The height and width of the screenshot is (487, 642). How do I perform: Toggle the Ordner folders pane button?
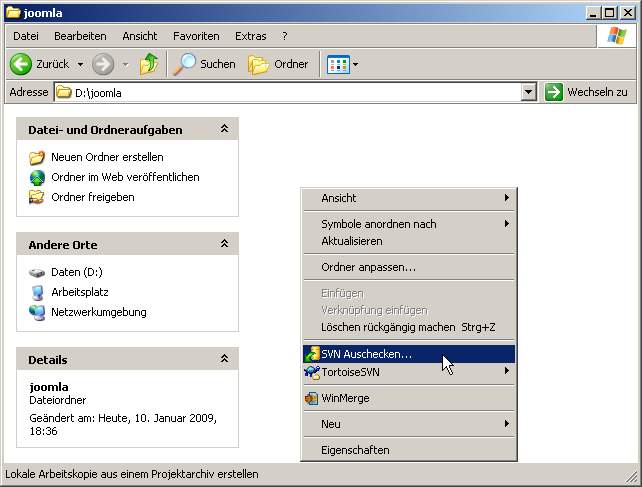click(278, 64)
